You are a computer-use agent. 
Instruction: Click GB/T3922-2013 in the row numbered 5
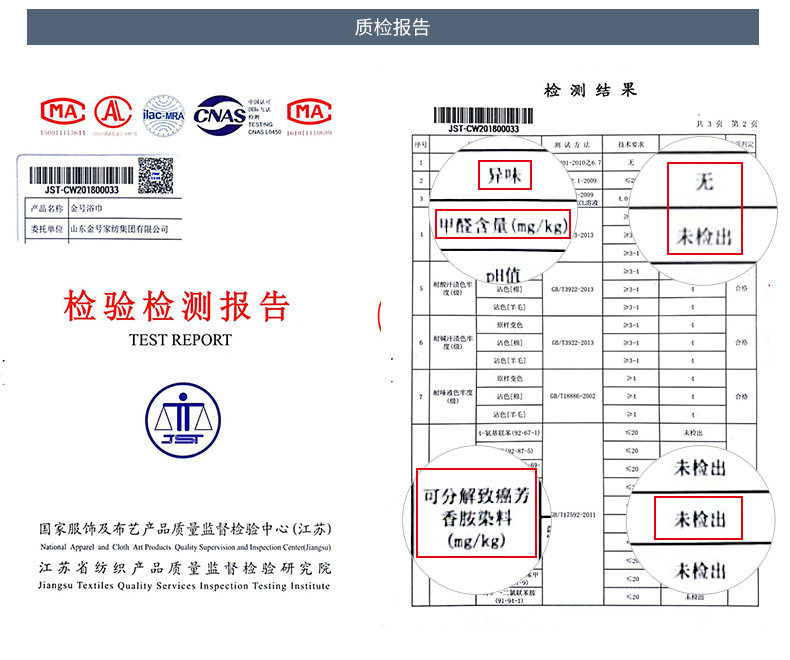click(573, 289)
